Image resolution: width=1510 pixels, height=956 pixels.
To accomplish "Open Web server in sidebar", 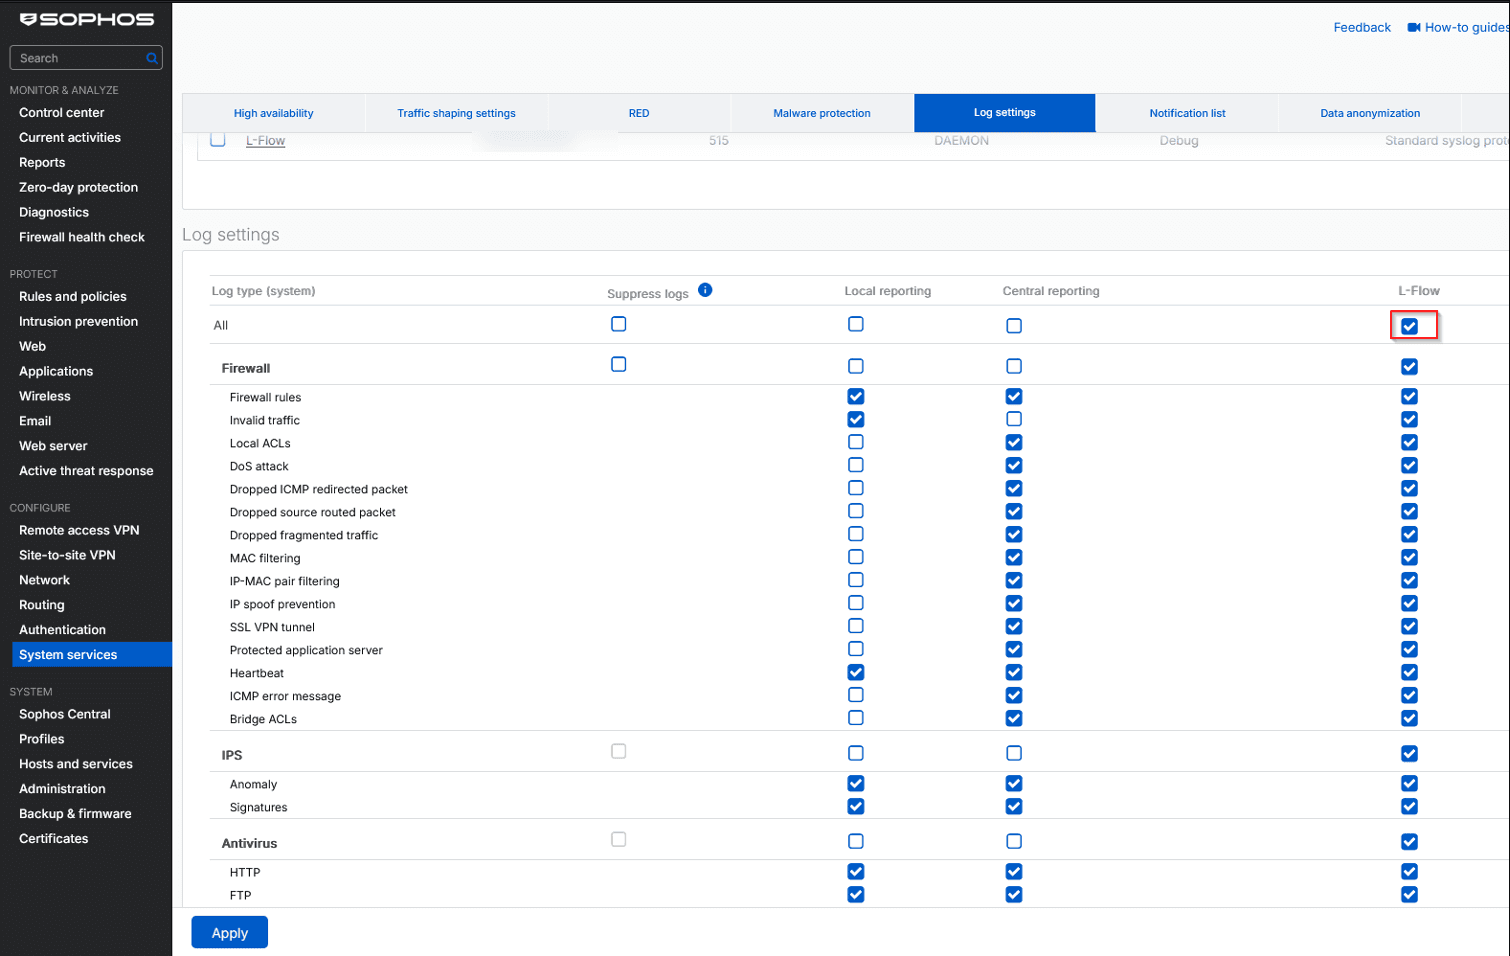I will tap(53, 446).
